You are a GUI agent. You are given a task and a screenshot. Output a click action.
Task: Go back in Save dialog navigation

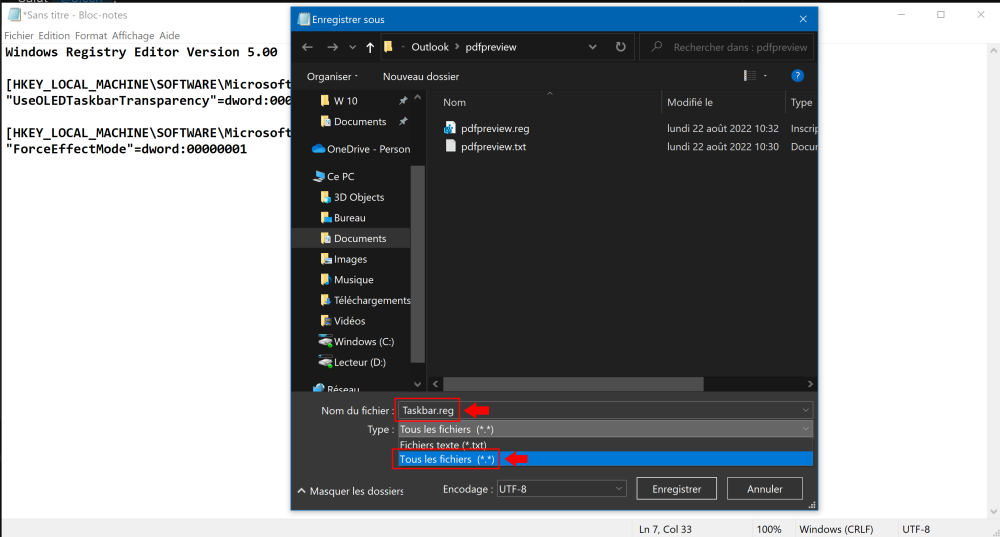(307, 47)
